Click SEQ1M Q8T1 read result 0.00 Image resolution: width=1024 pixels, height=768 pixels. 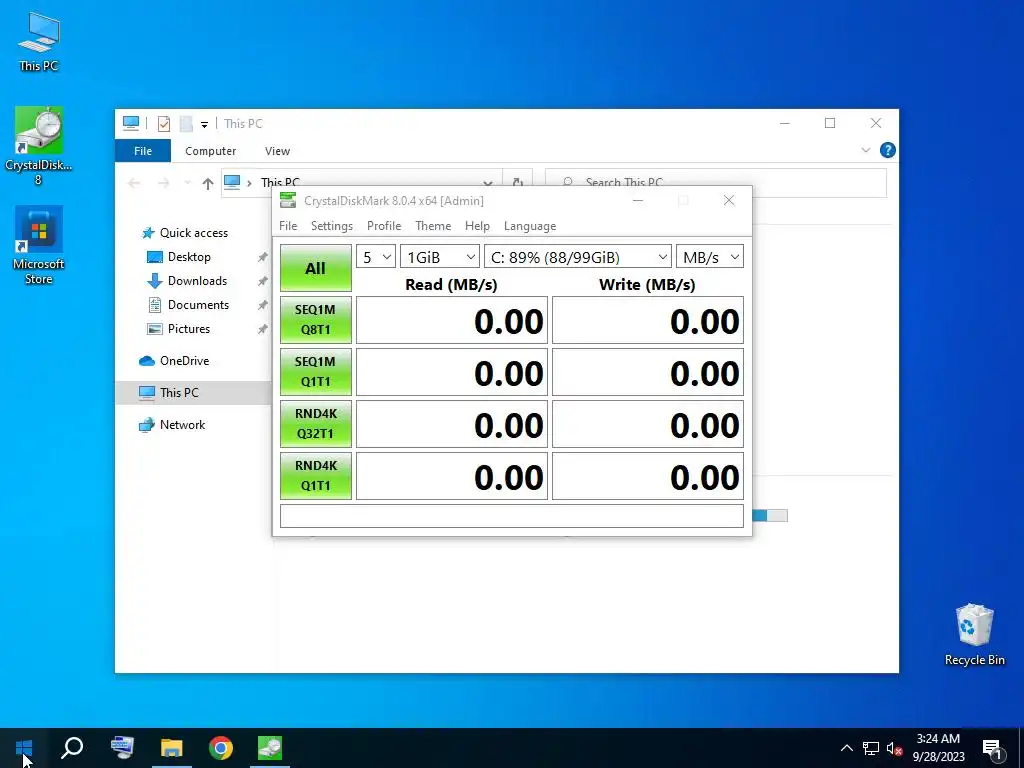(x=452, y=320)
